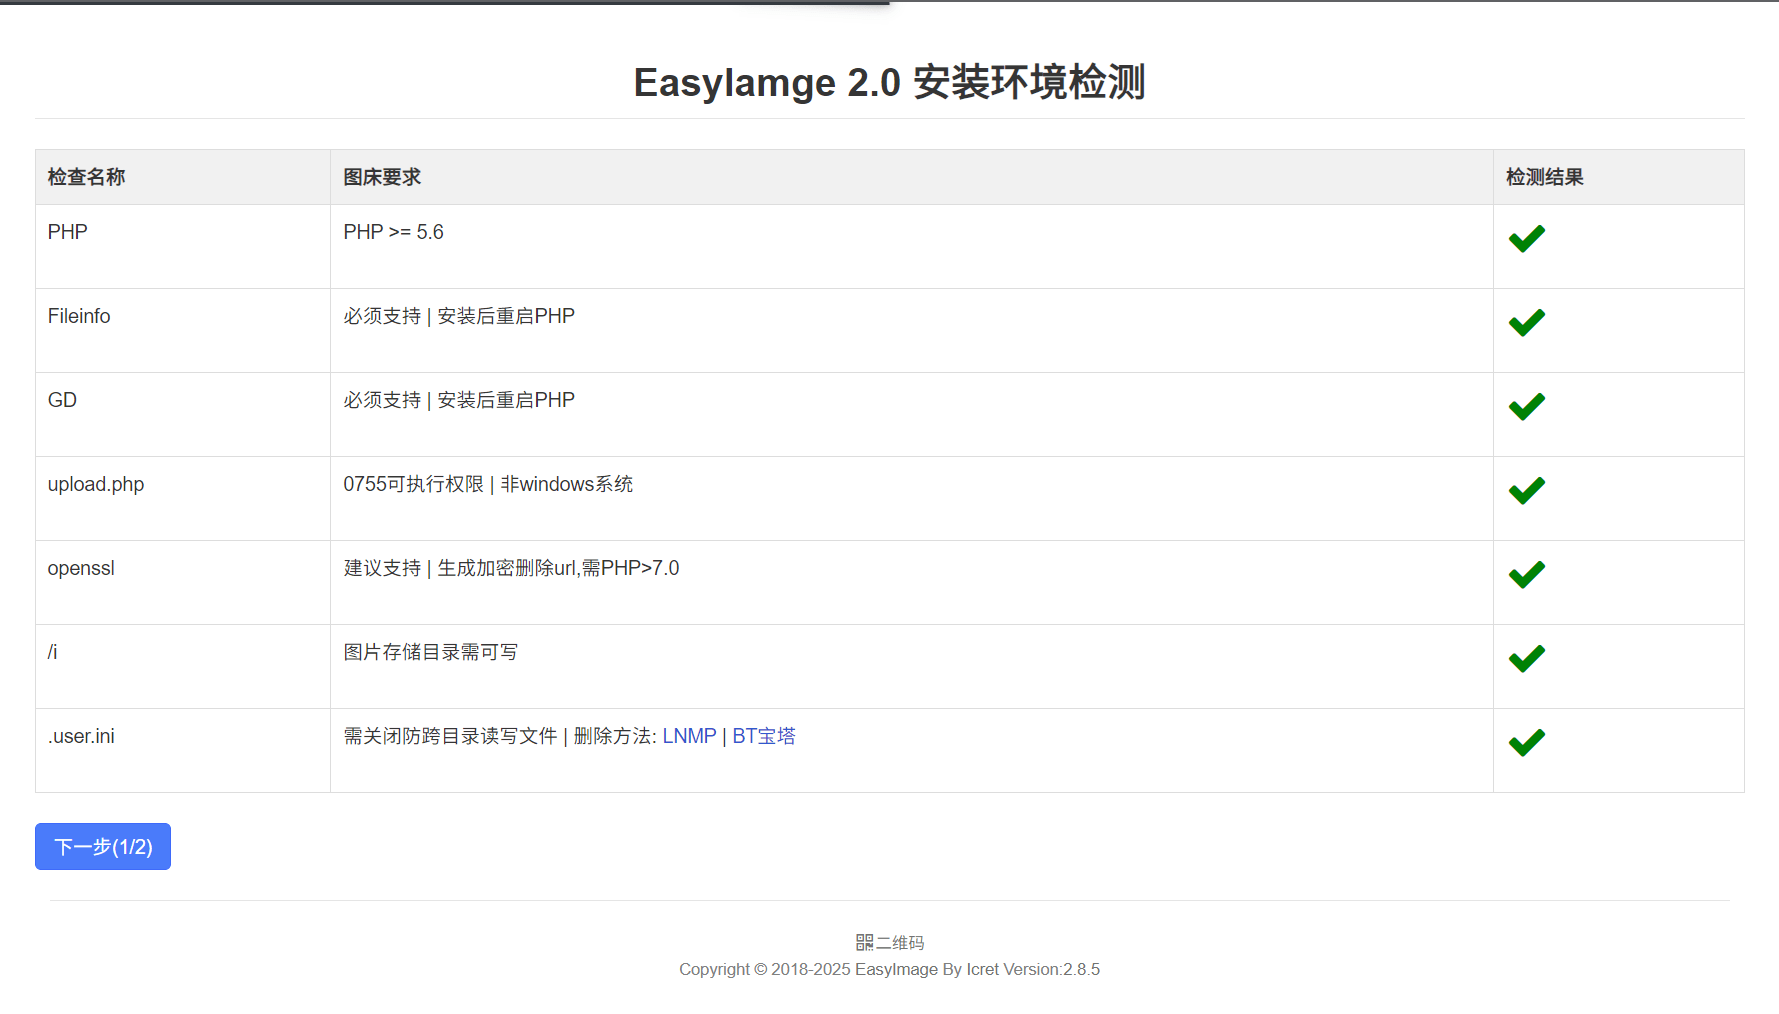
Task: Click the openssl requirement description text
Action: [511, 568]
